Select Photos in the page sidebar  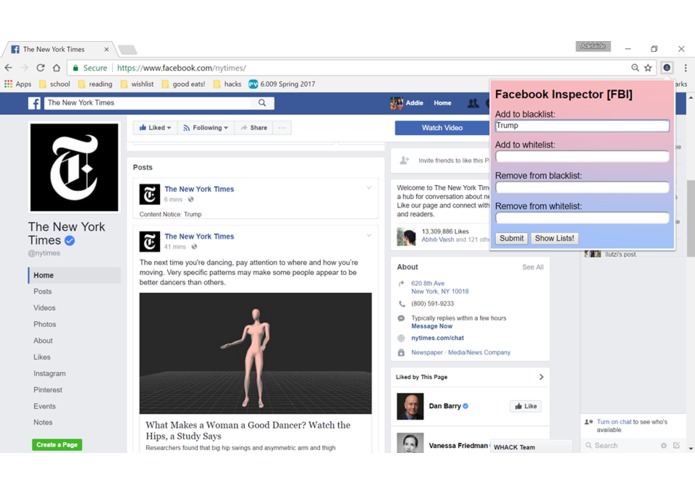point(45,324)
